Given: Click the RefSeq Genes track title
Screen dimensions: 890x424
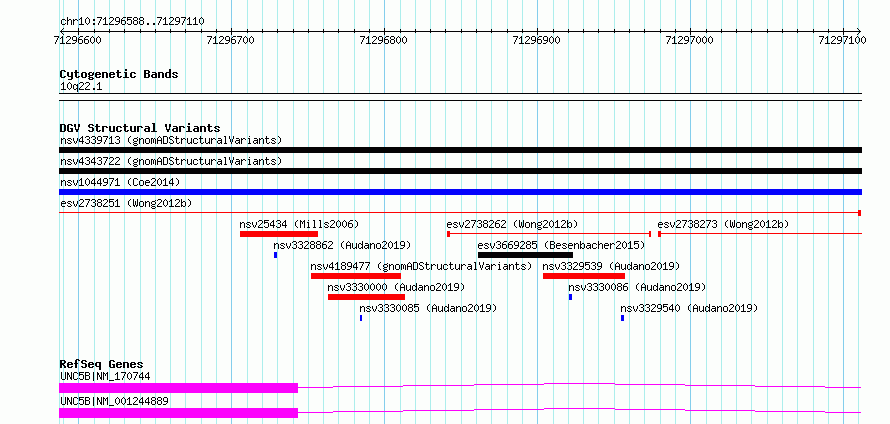Looking at the screenshot, I should click(x=102, y=364).
